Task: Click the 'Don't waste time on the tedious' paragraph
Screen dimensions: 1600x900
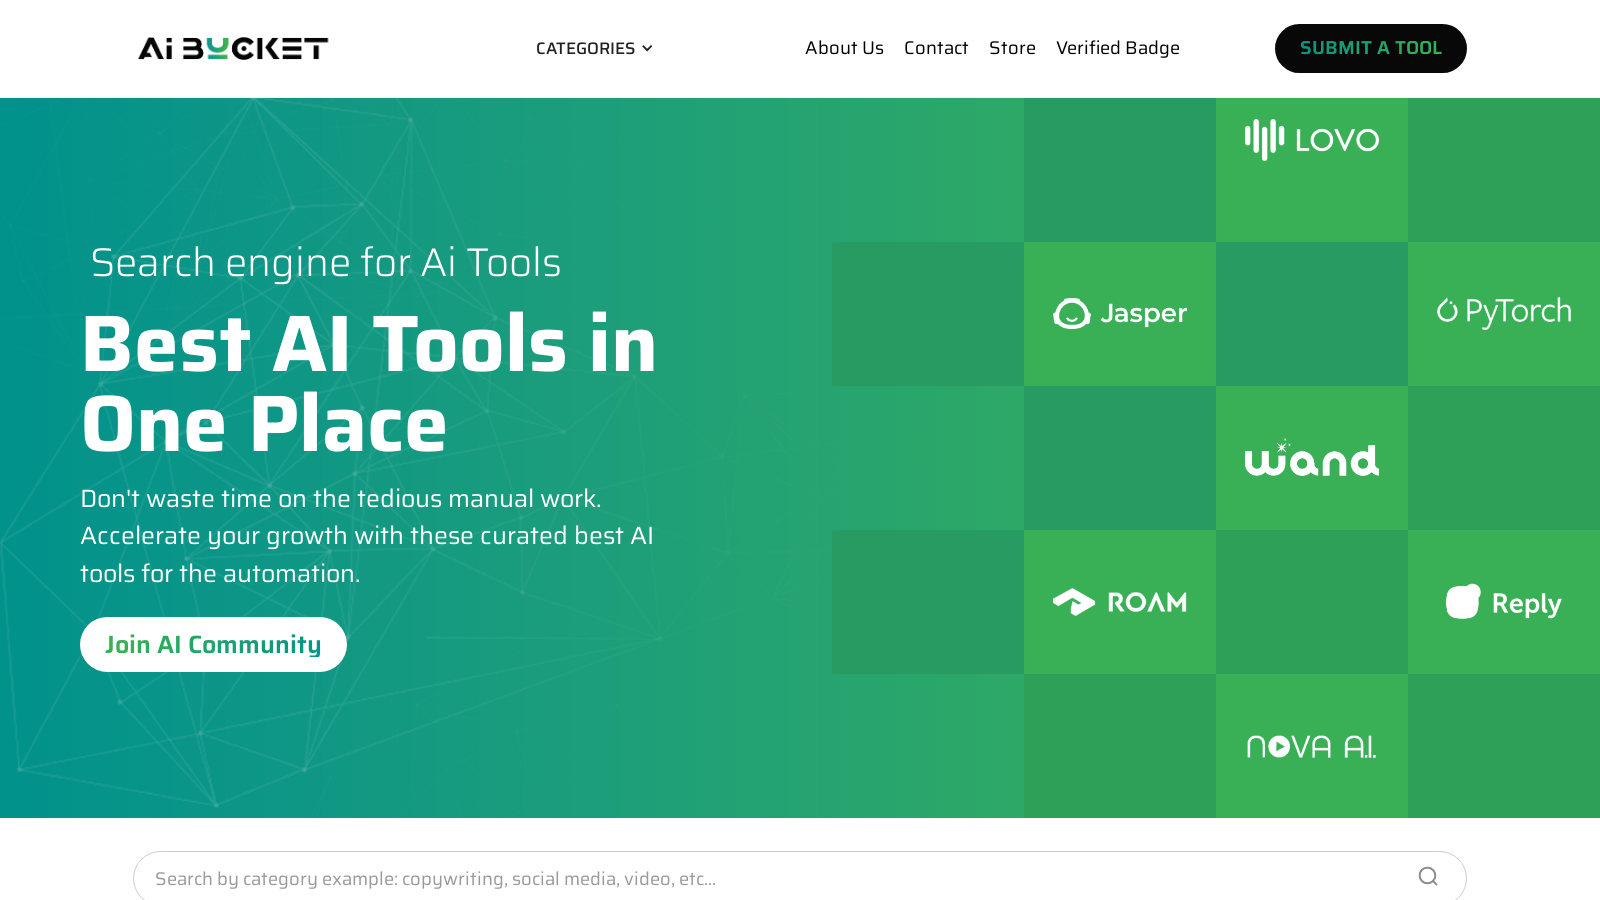Action: (x=367, y=536)
